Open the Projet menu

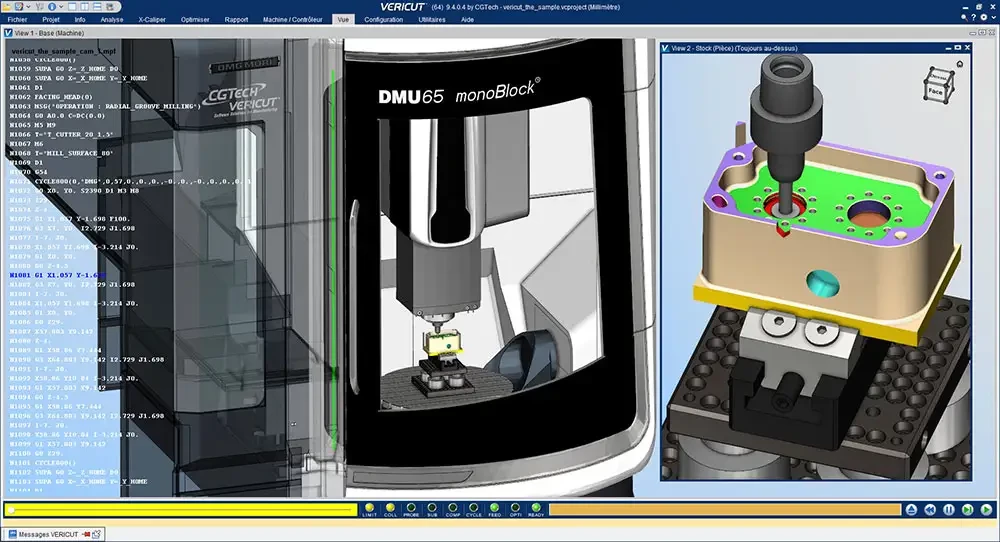[x=51, y=20]
